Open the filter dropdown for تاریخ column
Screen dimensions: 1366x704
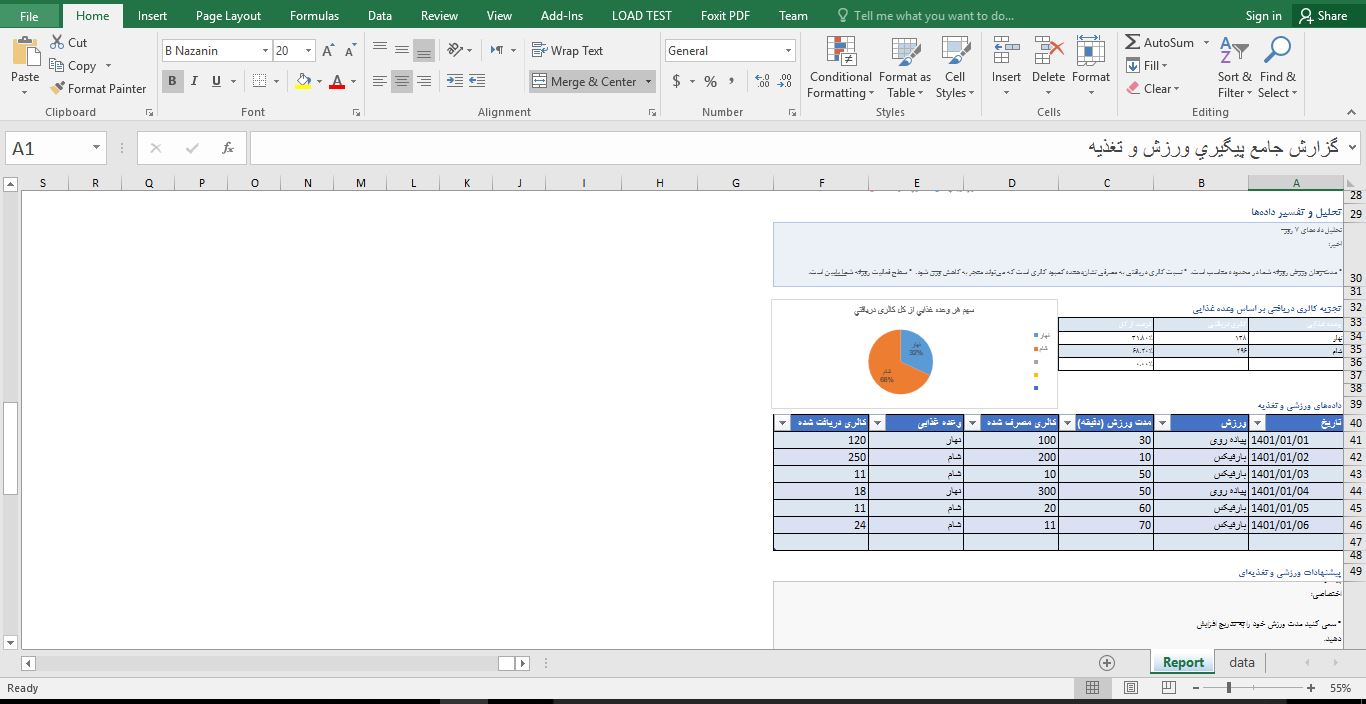[x=1257, y=423]
